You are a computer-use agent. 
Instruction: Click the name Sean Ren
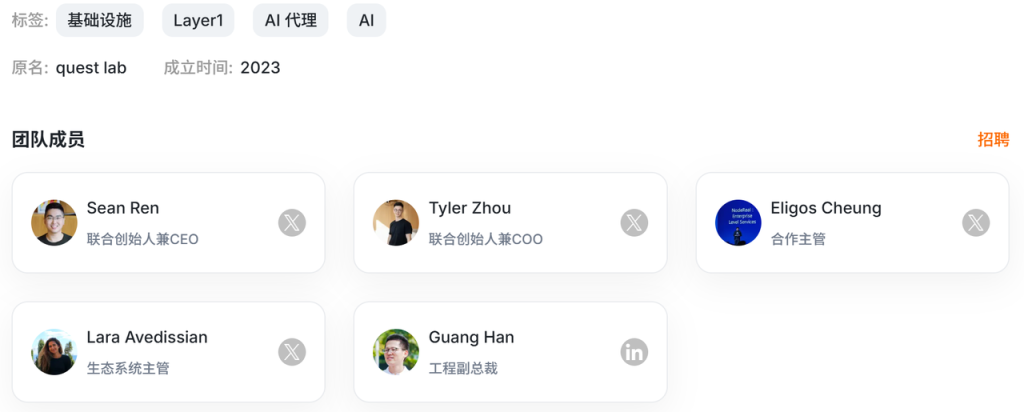[x=123, y=208]
